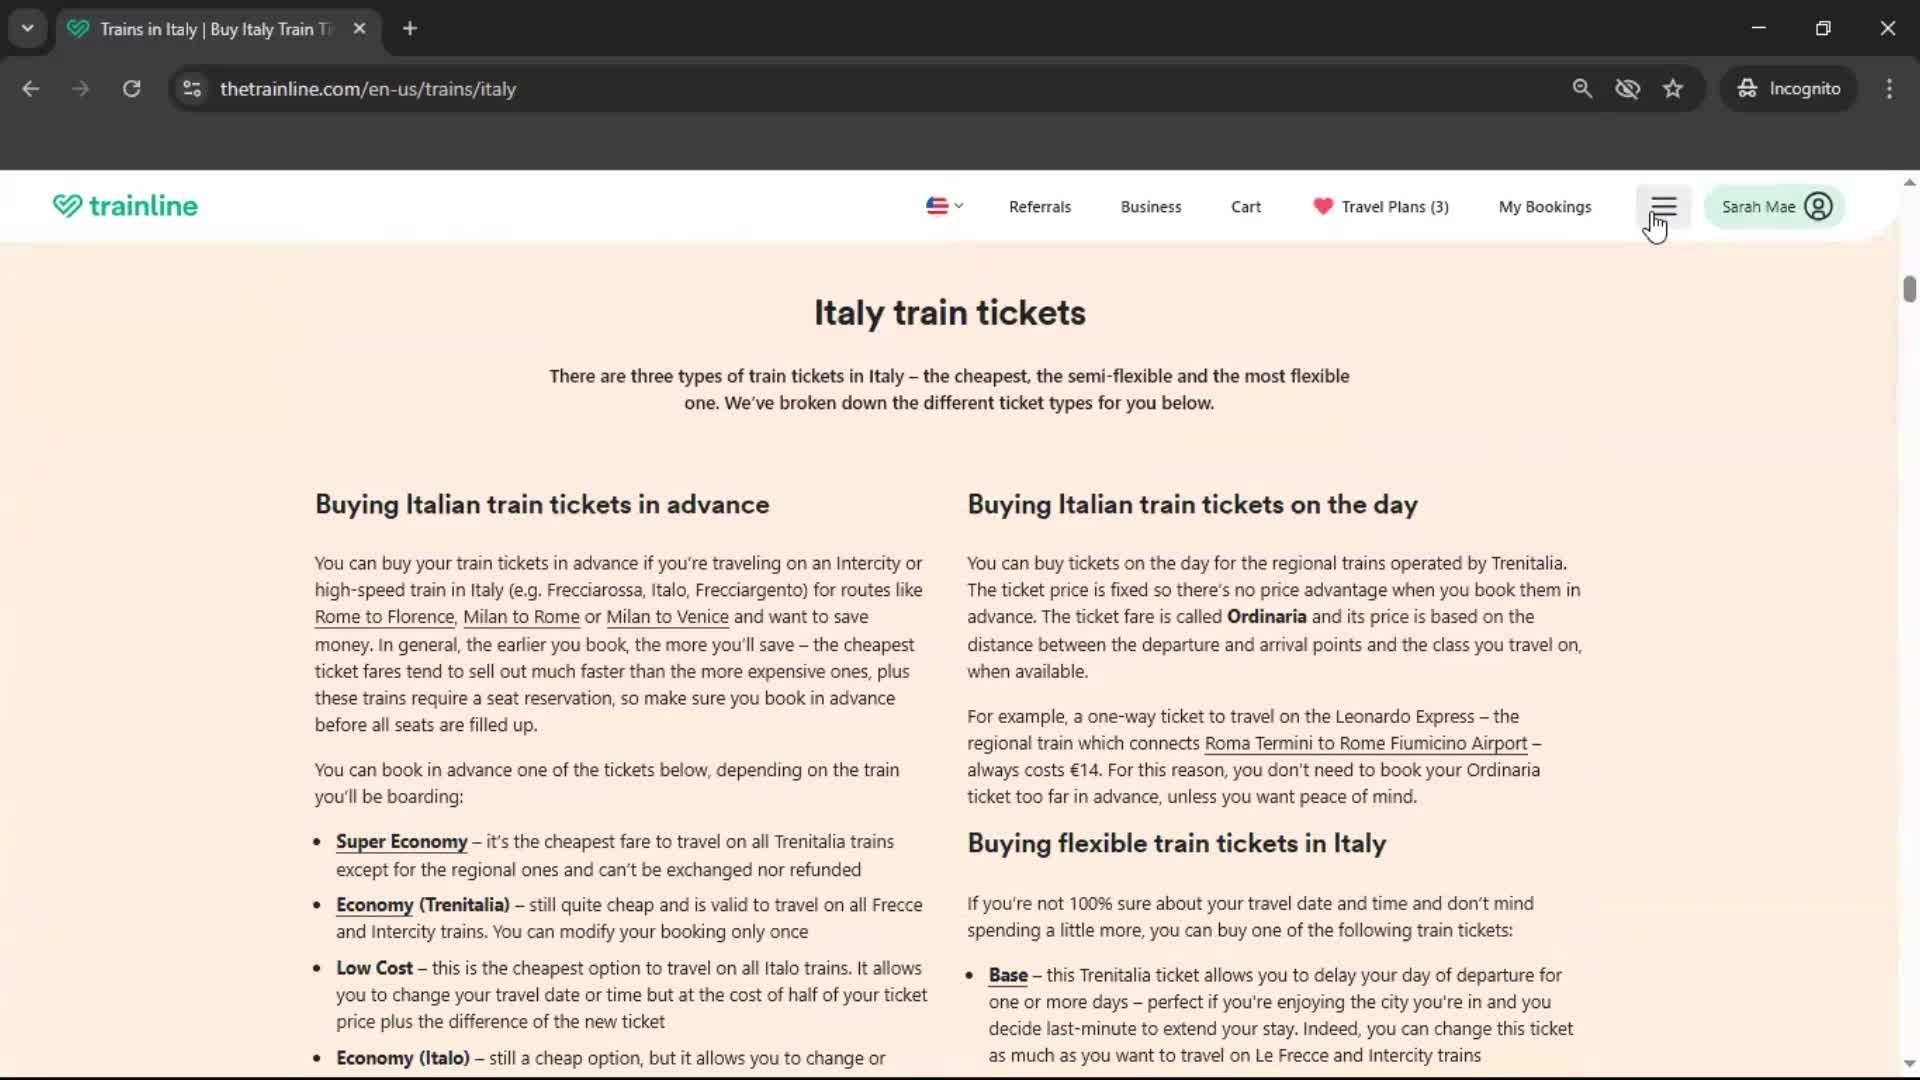1920x1080 pixels.
Task: Click the Milan to Venice link
Action: pos(667,617)
